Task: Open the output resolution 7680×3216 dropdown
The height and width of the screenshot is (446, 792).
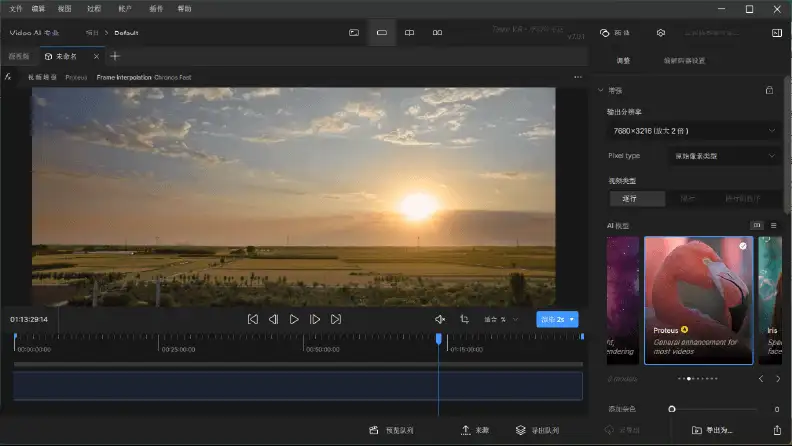Action: [693, 131]
